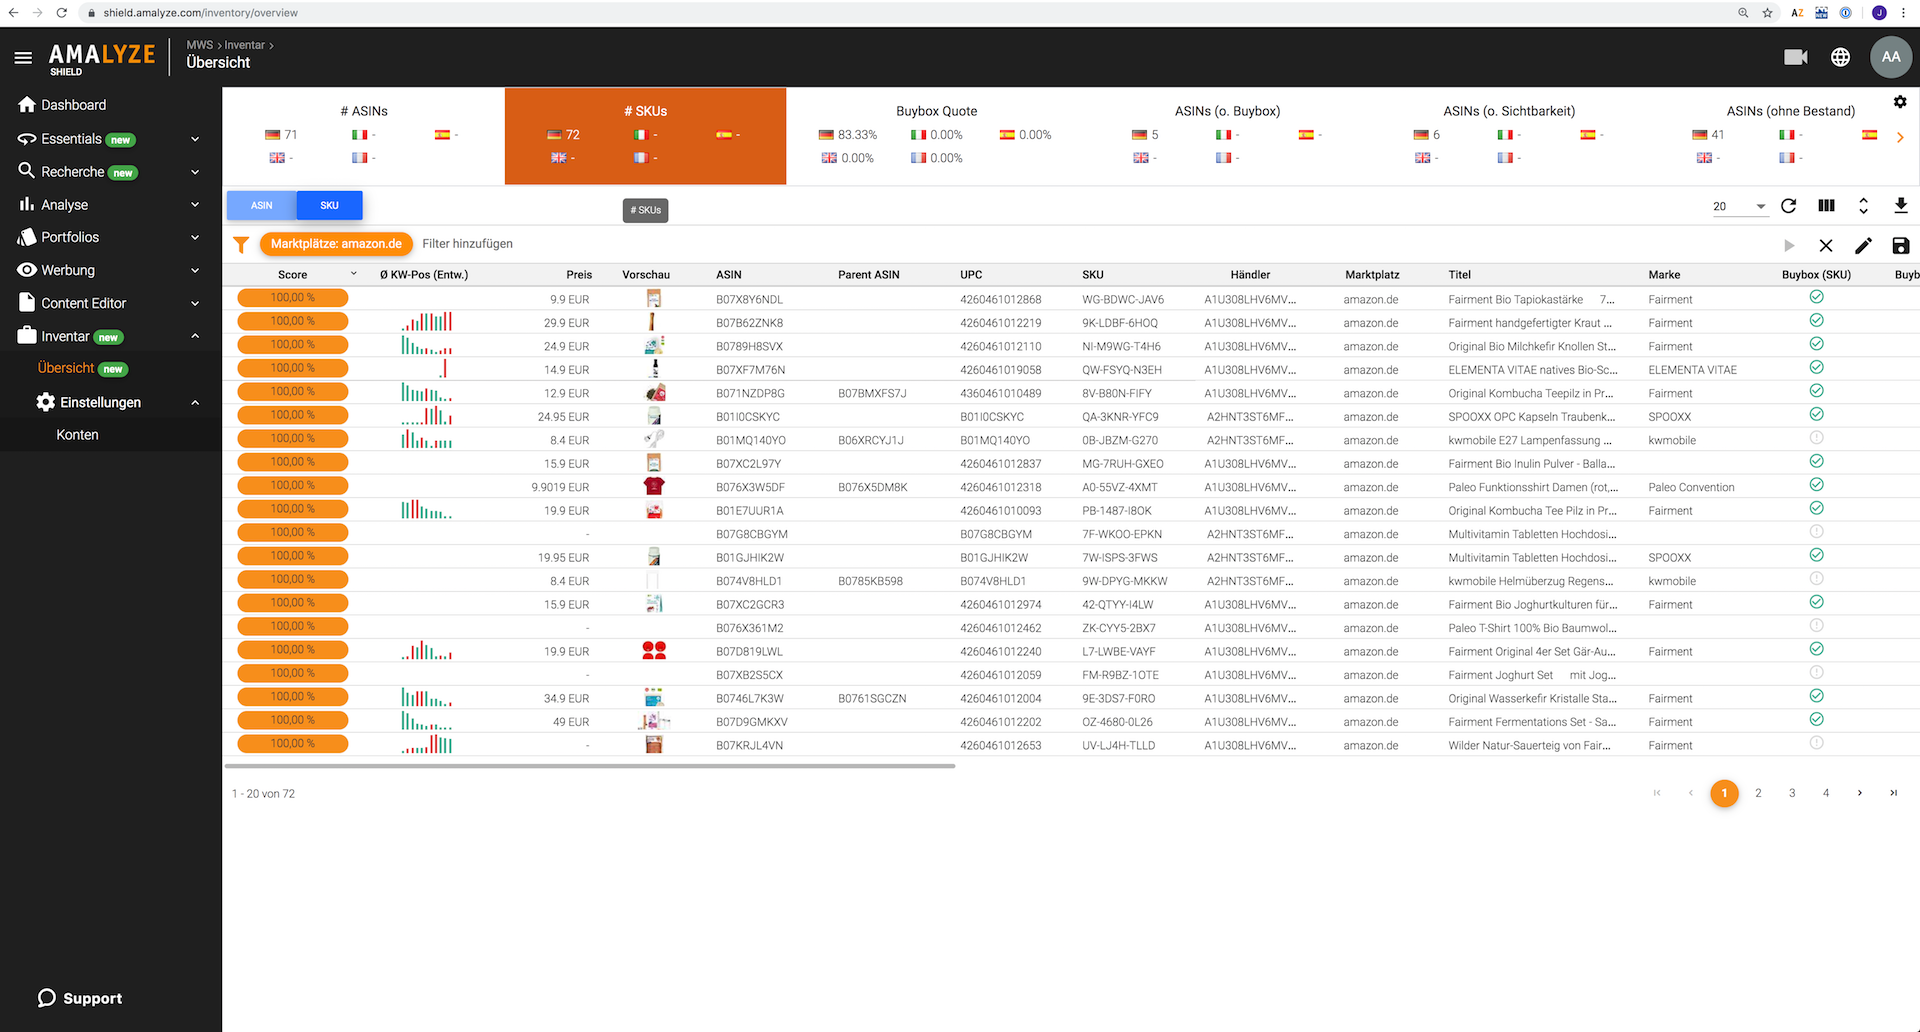Click the horizontal table scrollbar
The width and height of the screenshot is (1920, 1032).
(x=590, y=766)
